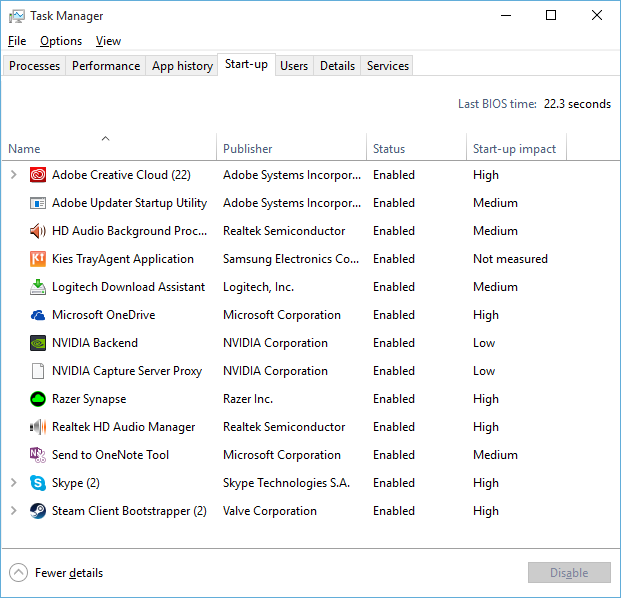Click the Send to OneNote Tool icon

[x=38, y=455]
